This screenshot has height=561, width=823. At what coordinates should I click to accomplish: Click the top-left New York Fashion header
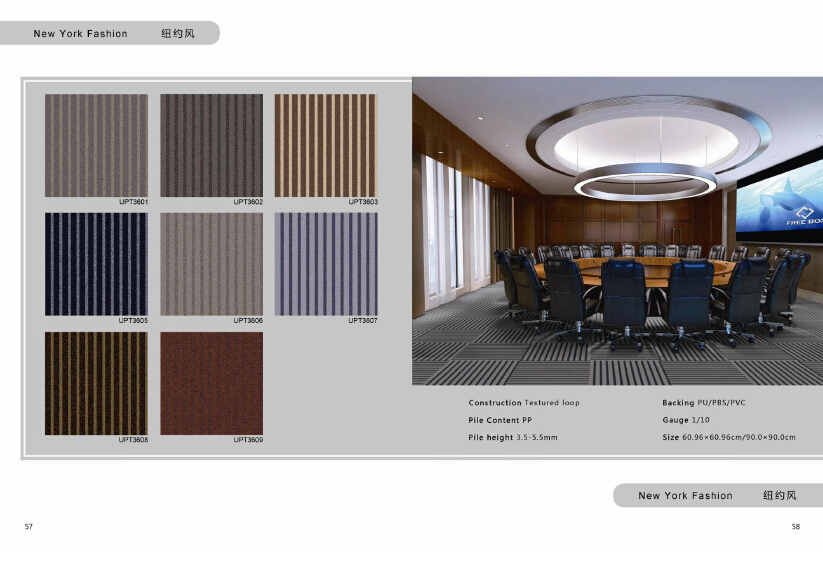click(x=80, y=34)
